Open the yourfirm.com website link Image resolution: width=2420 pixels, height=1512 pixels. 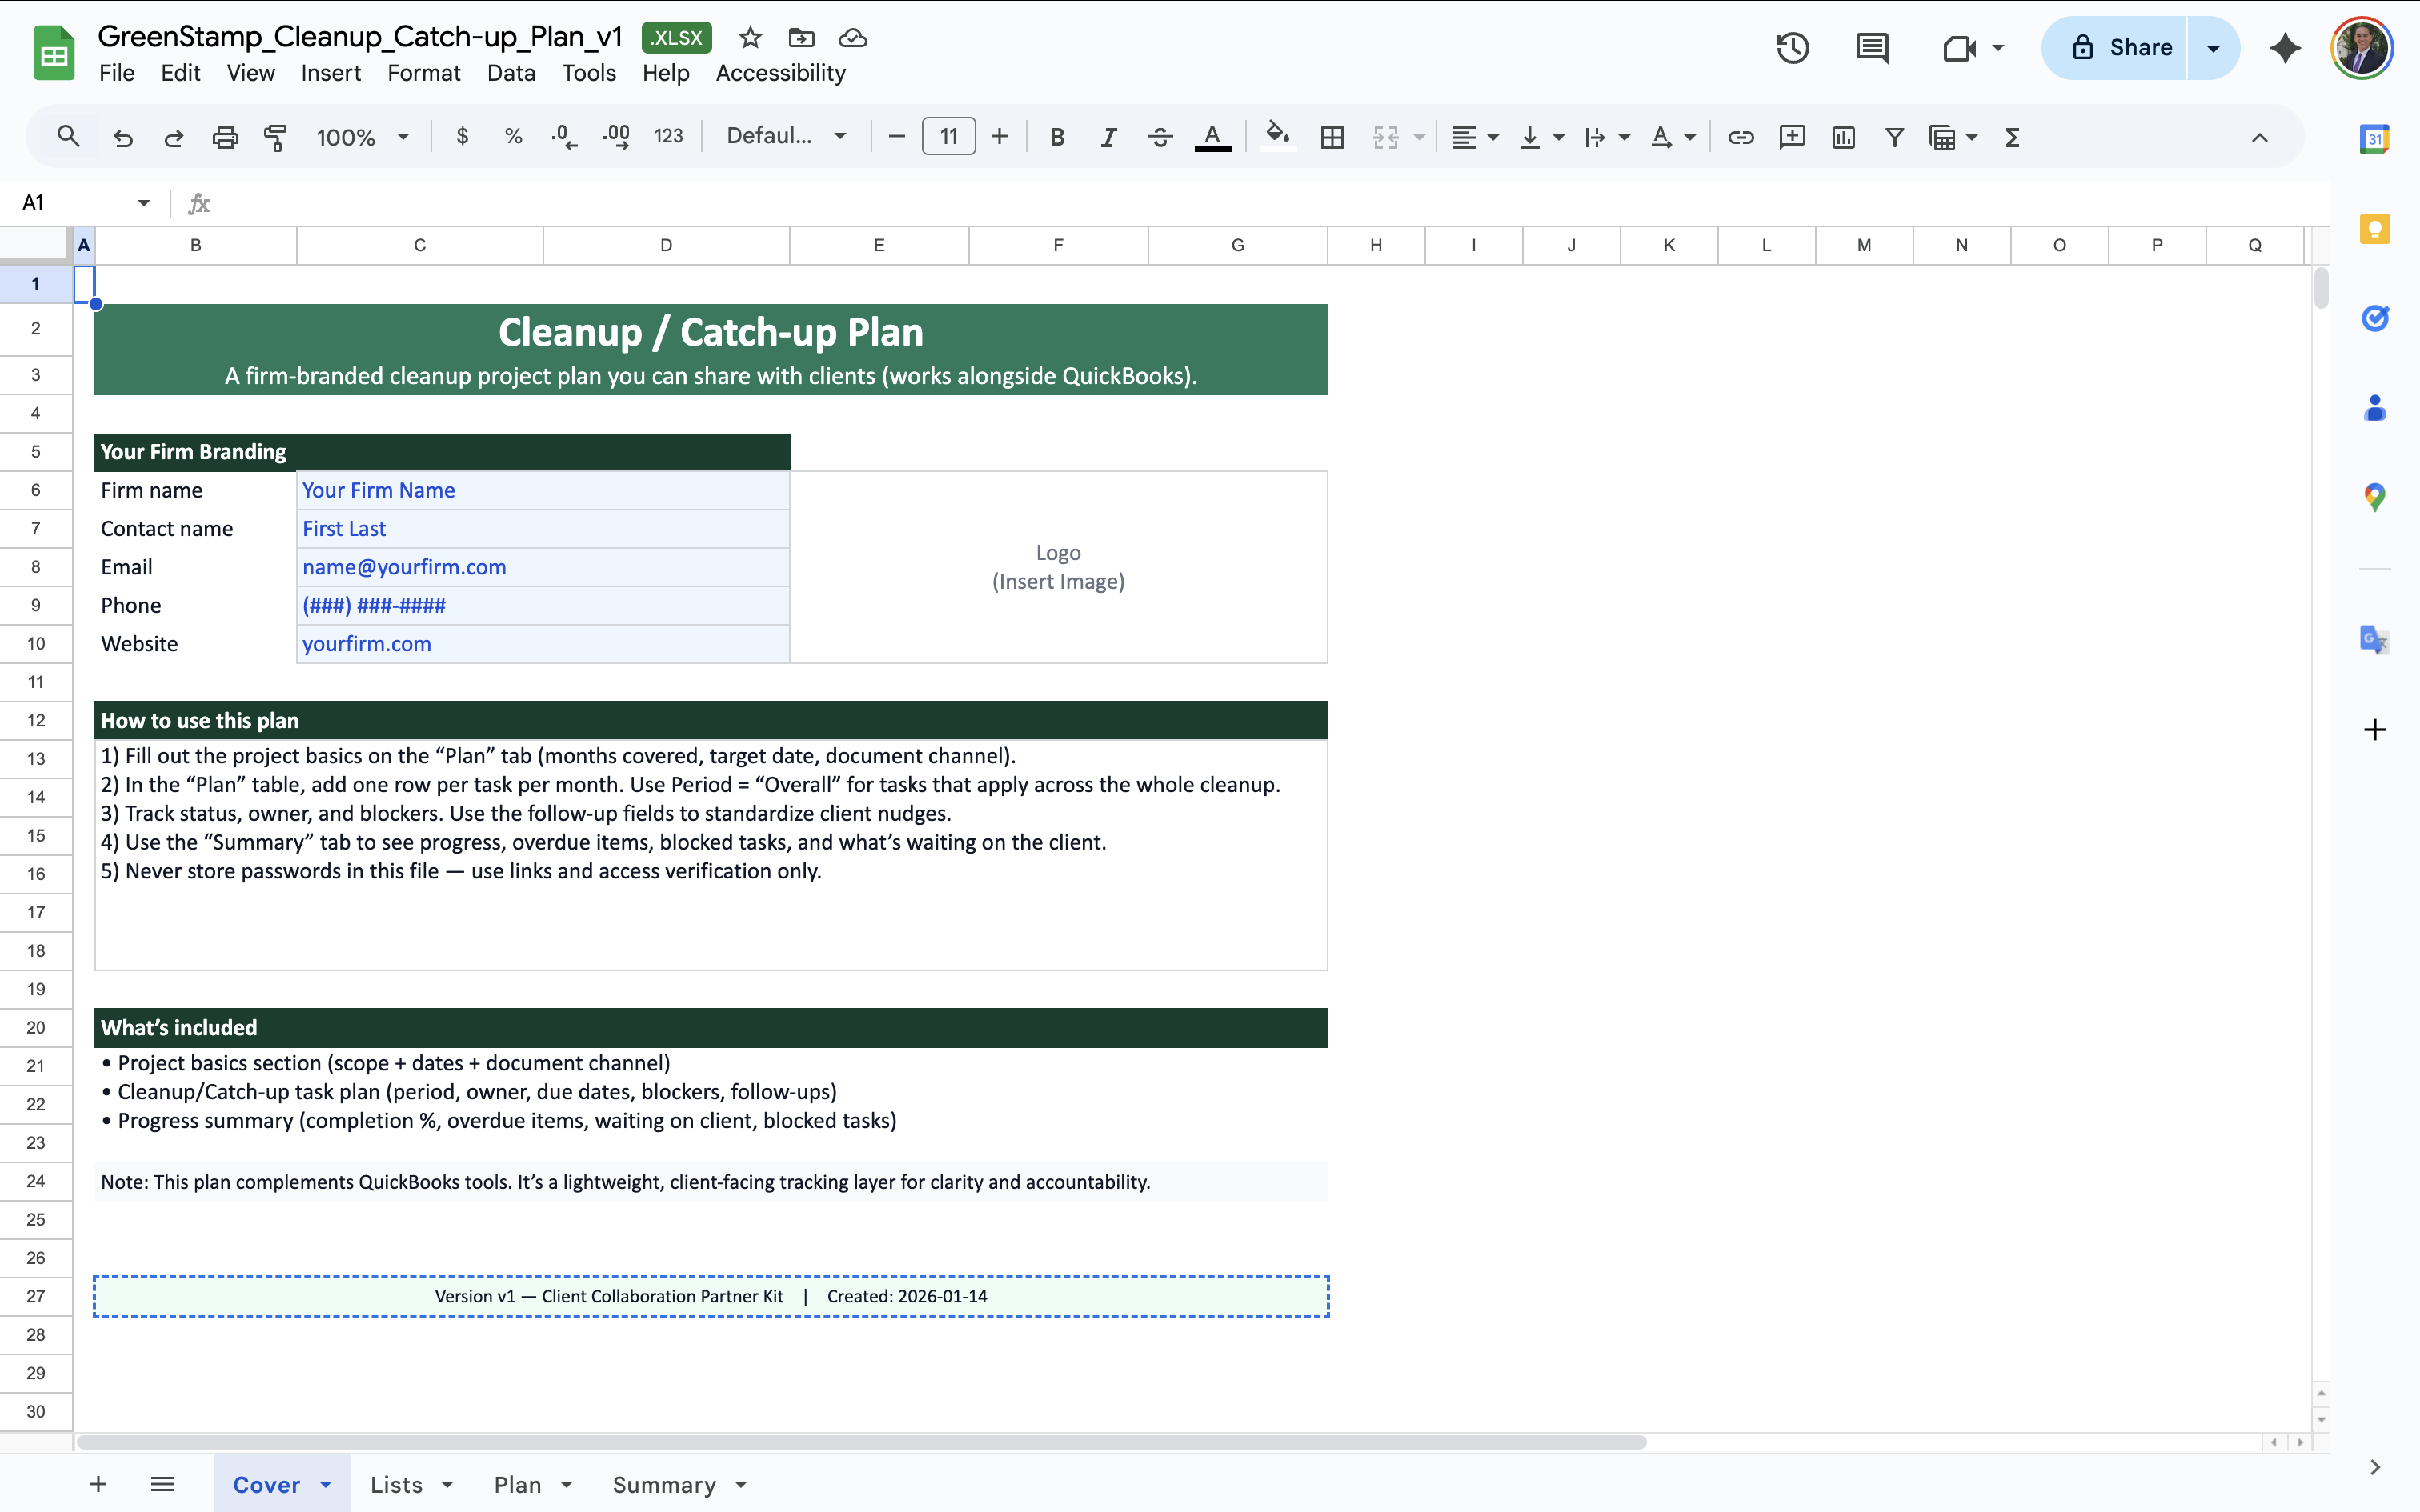[x=366, y=643]
